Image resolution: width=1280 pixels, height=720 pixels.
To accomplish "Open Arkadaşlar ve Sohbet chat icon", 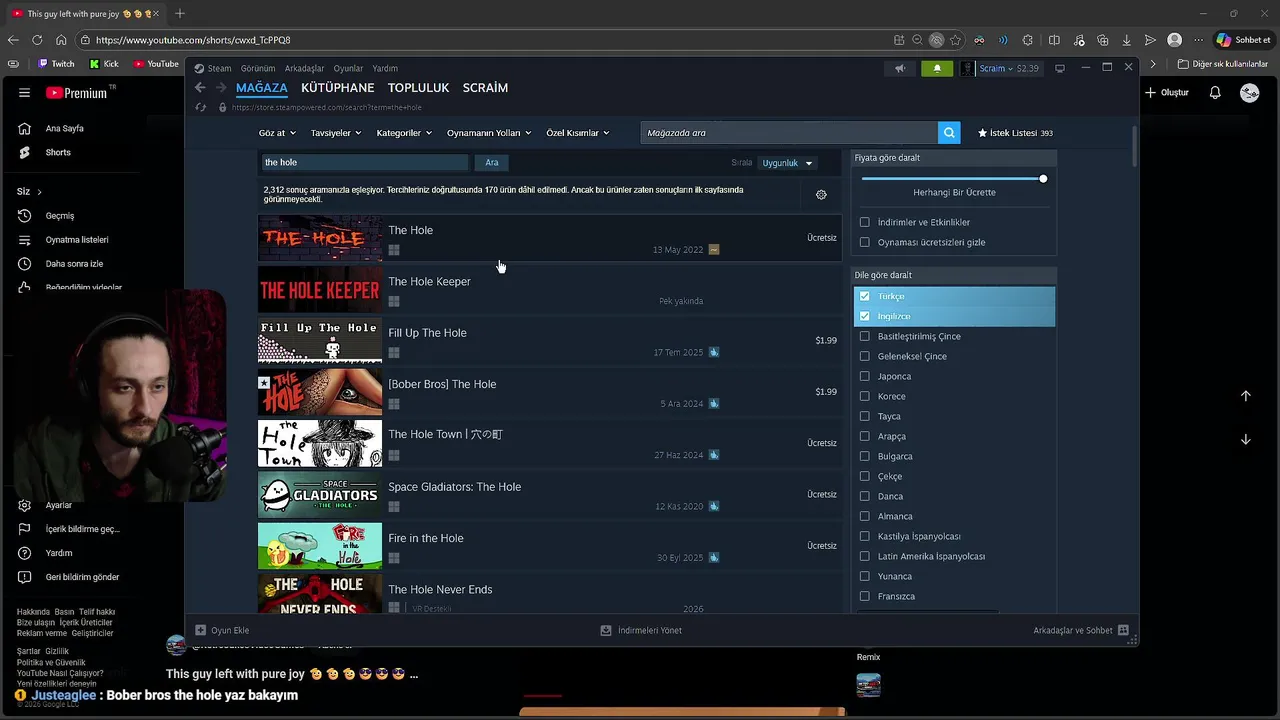I will click(1123, 630).
